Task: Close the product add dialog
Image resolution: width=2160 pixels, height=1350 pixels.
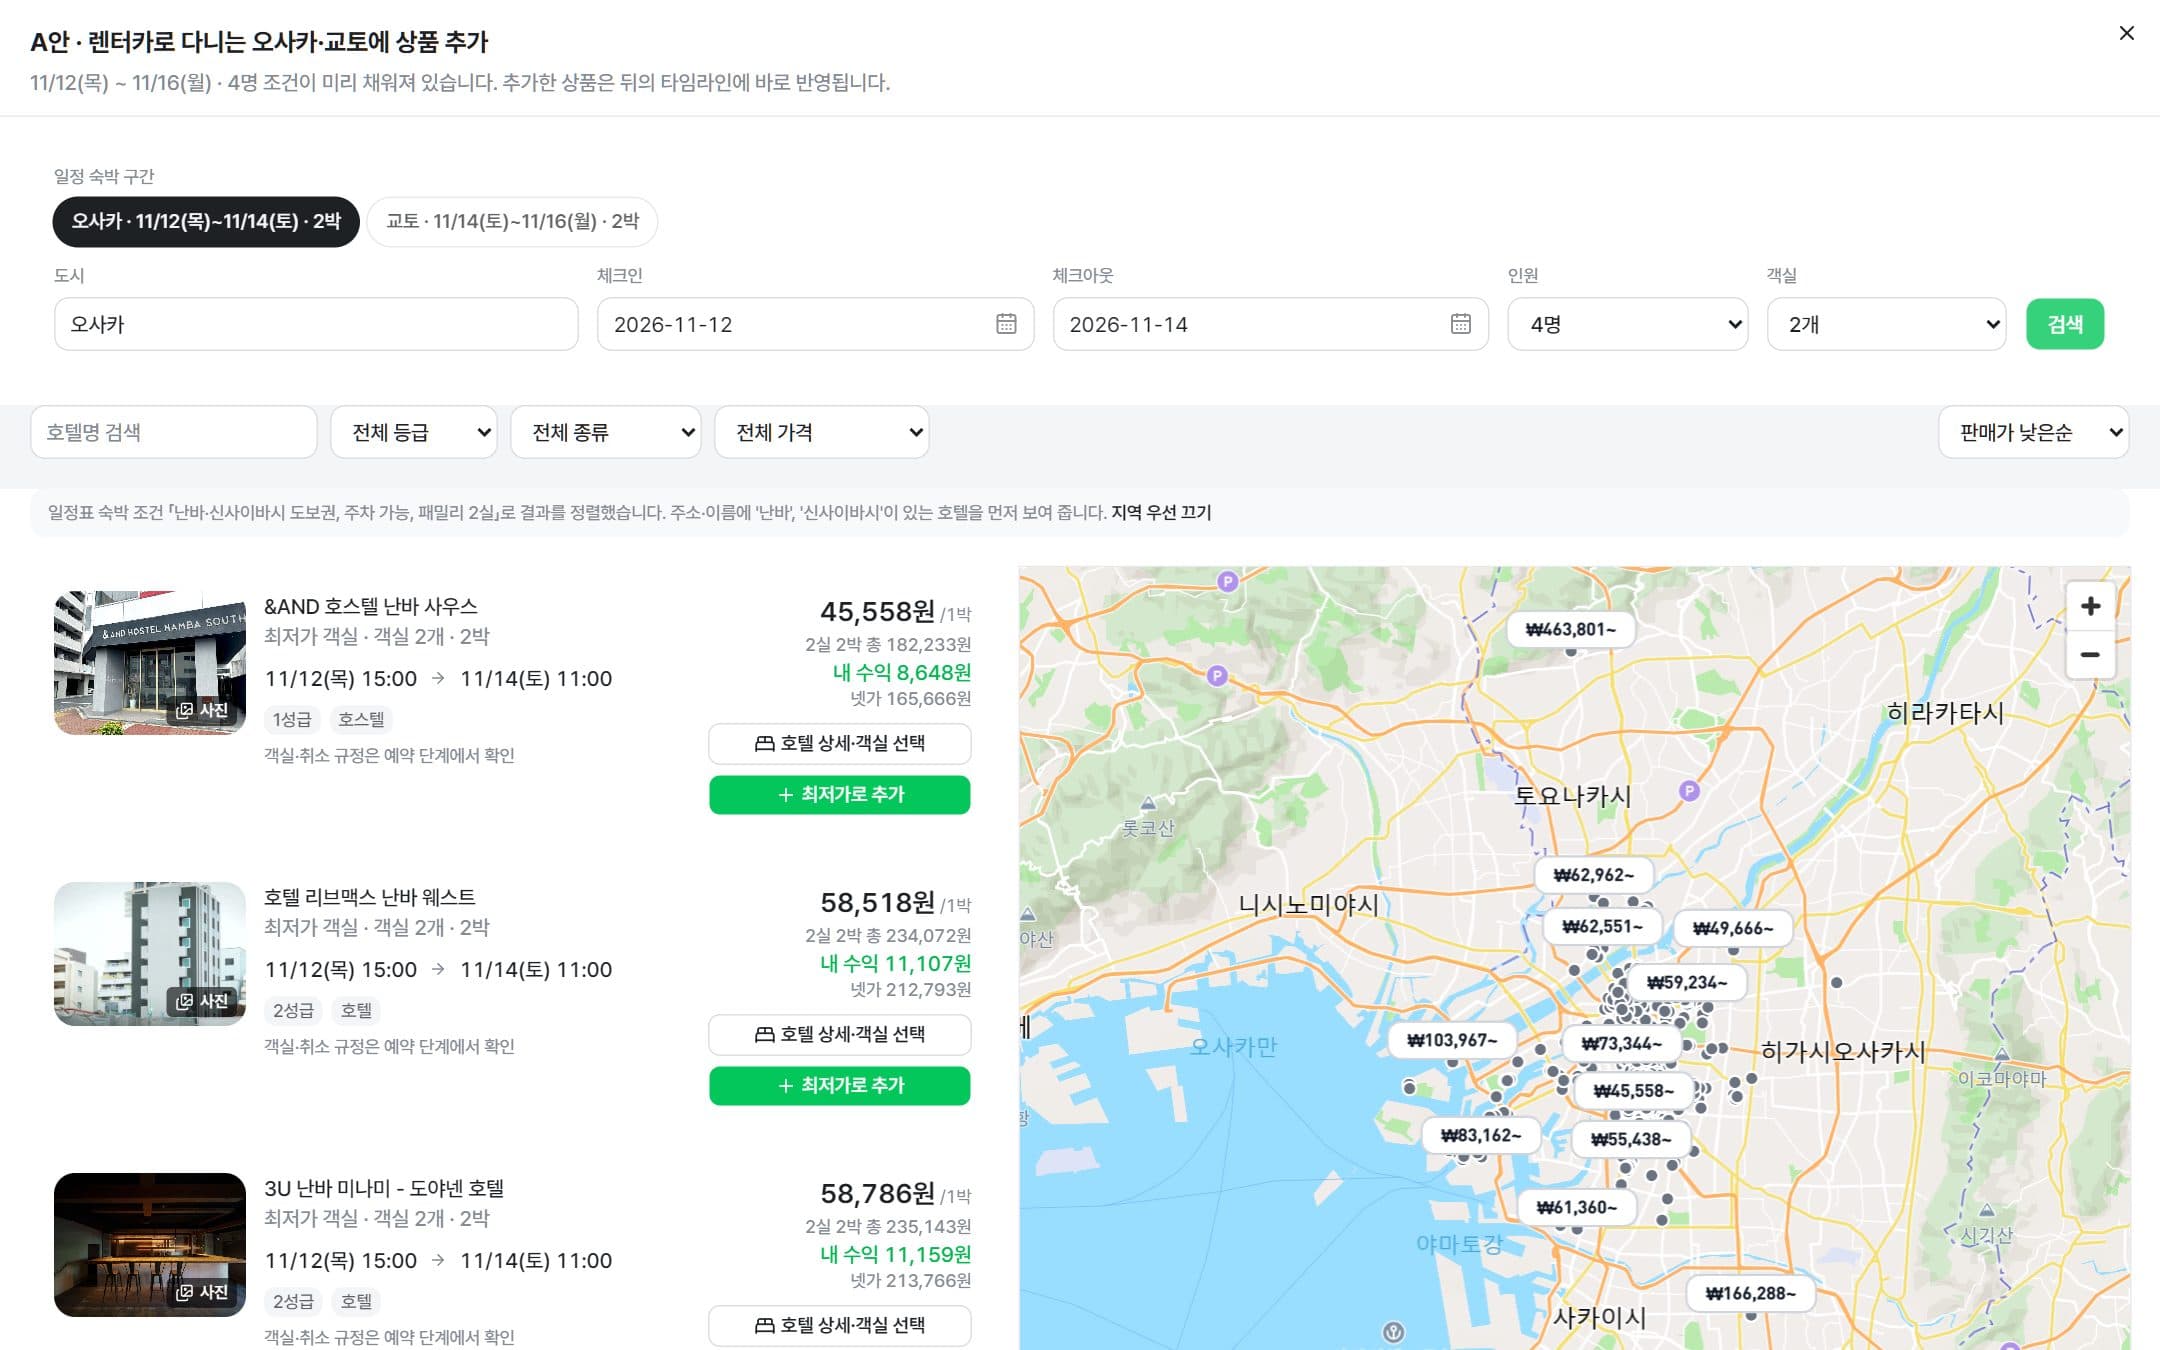Action: [2126, 33]
